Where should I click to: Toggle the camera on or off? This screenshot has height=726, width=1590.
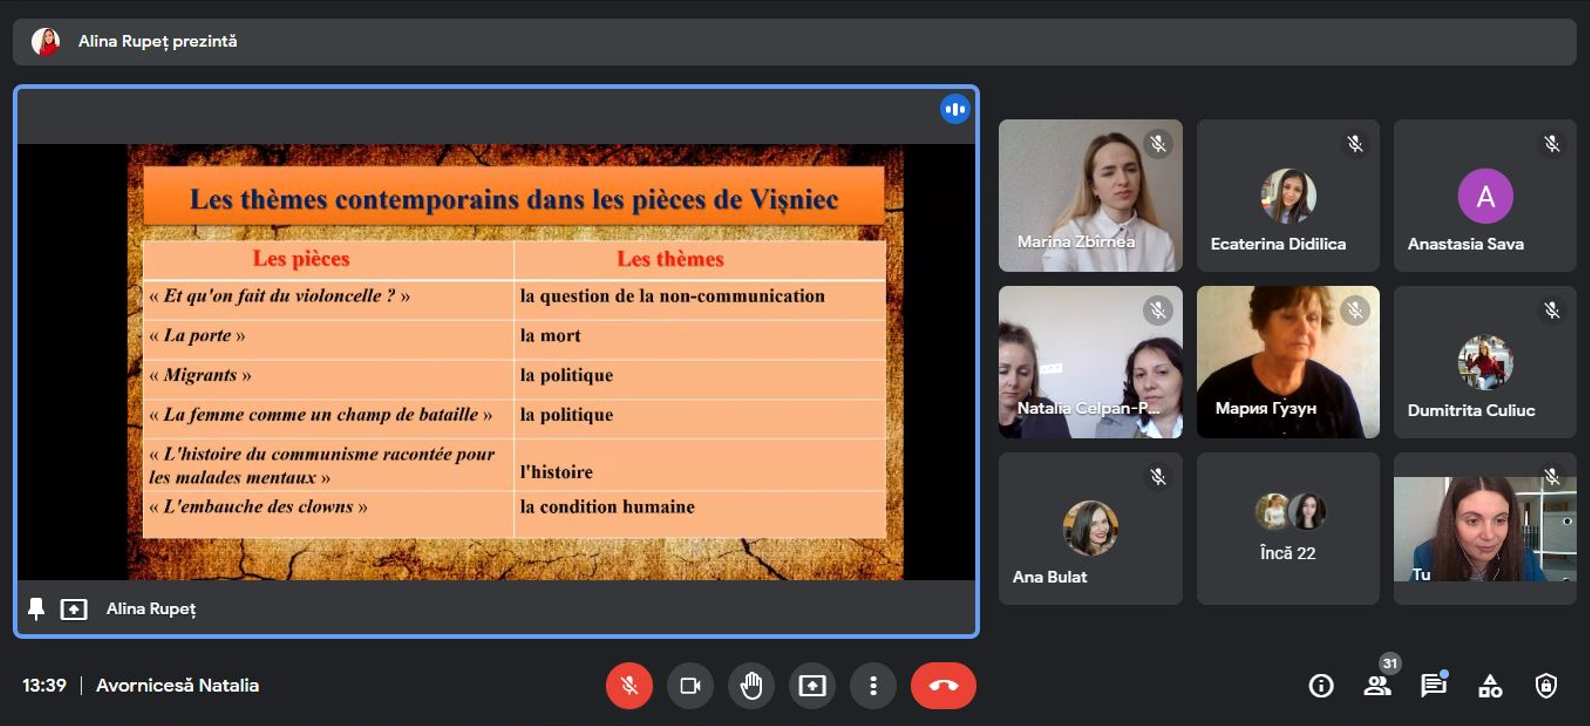click(x=690, y=686)
